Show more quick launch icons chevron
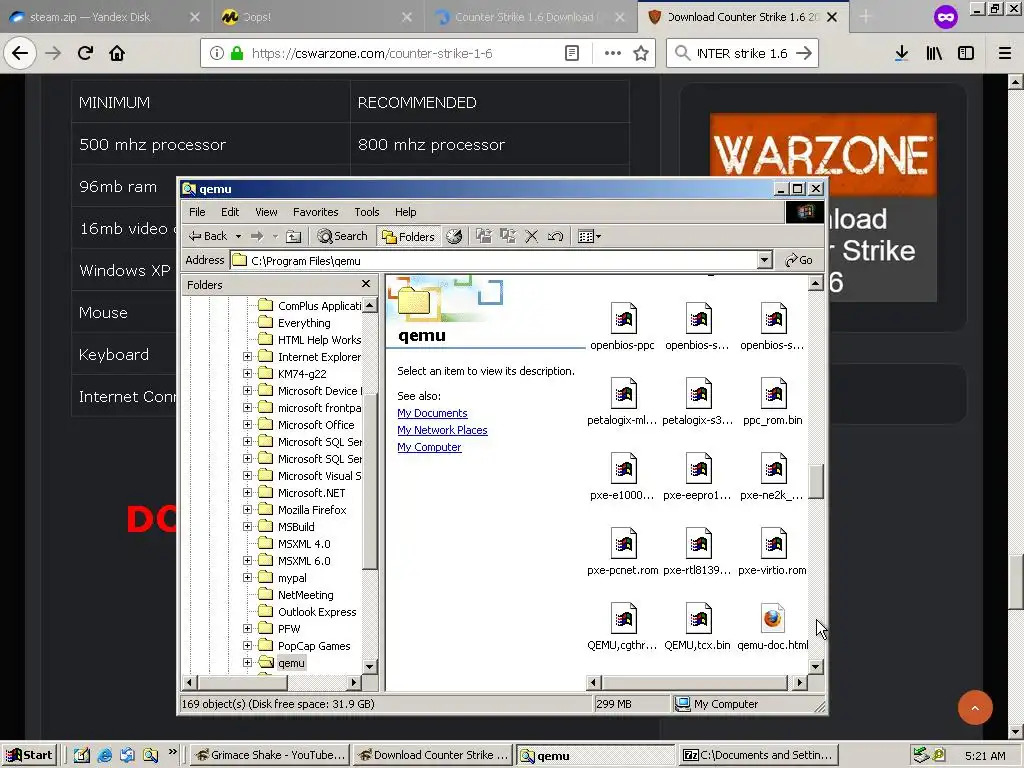This screenshot has height=768, width=1024. click(172, 752)
